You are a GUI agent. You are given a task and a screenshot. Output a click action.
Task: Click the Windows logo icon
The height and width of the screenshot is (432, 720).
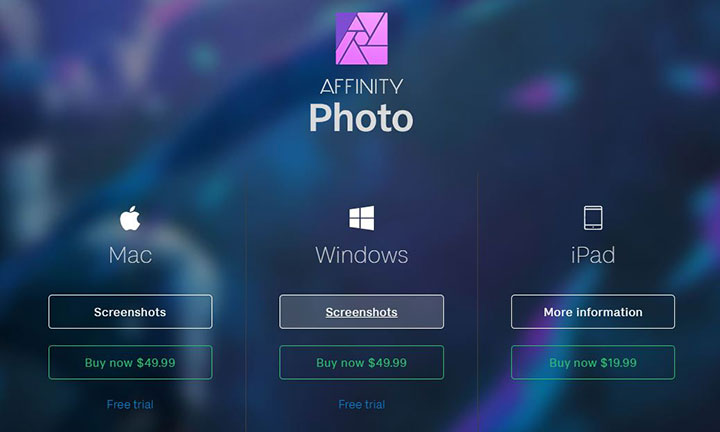point(361,218)
